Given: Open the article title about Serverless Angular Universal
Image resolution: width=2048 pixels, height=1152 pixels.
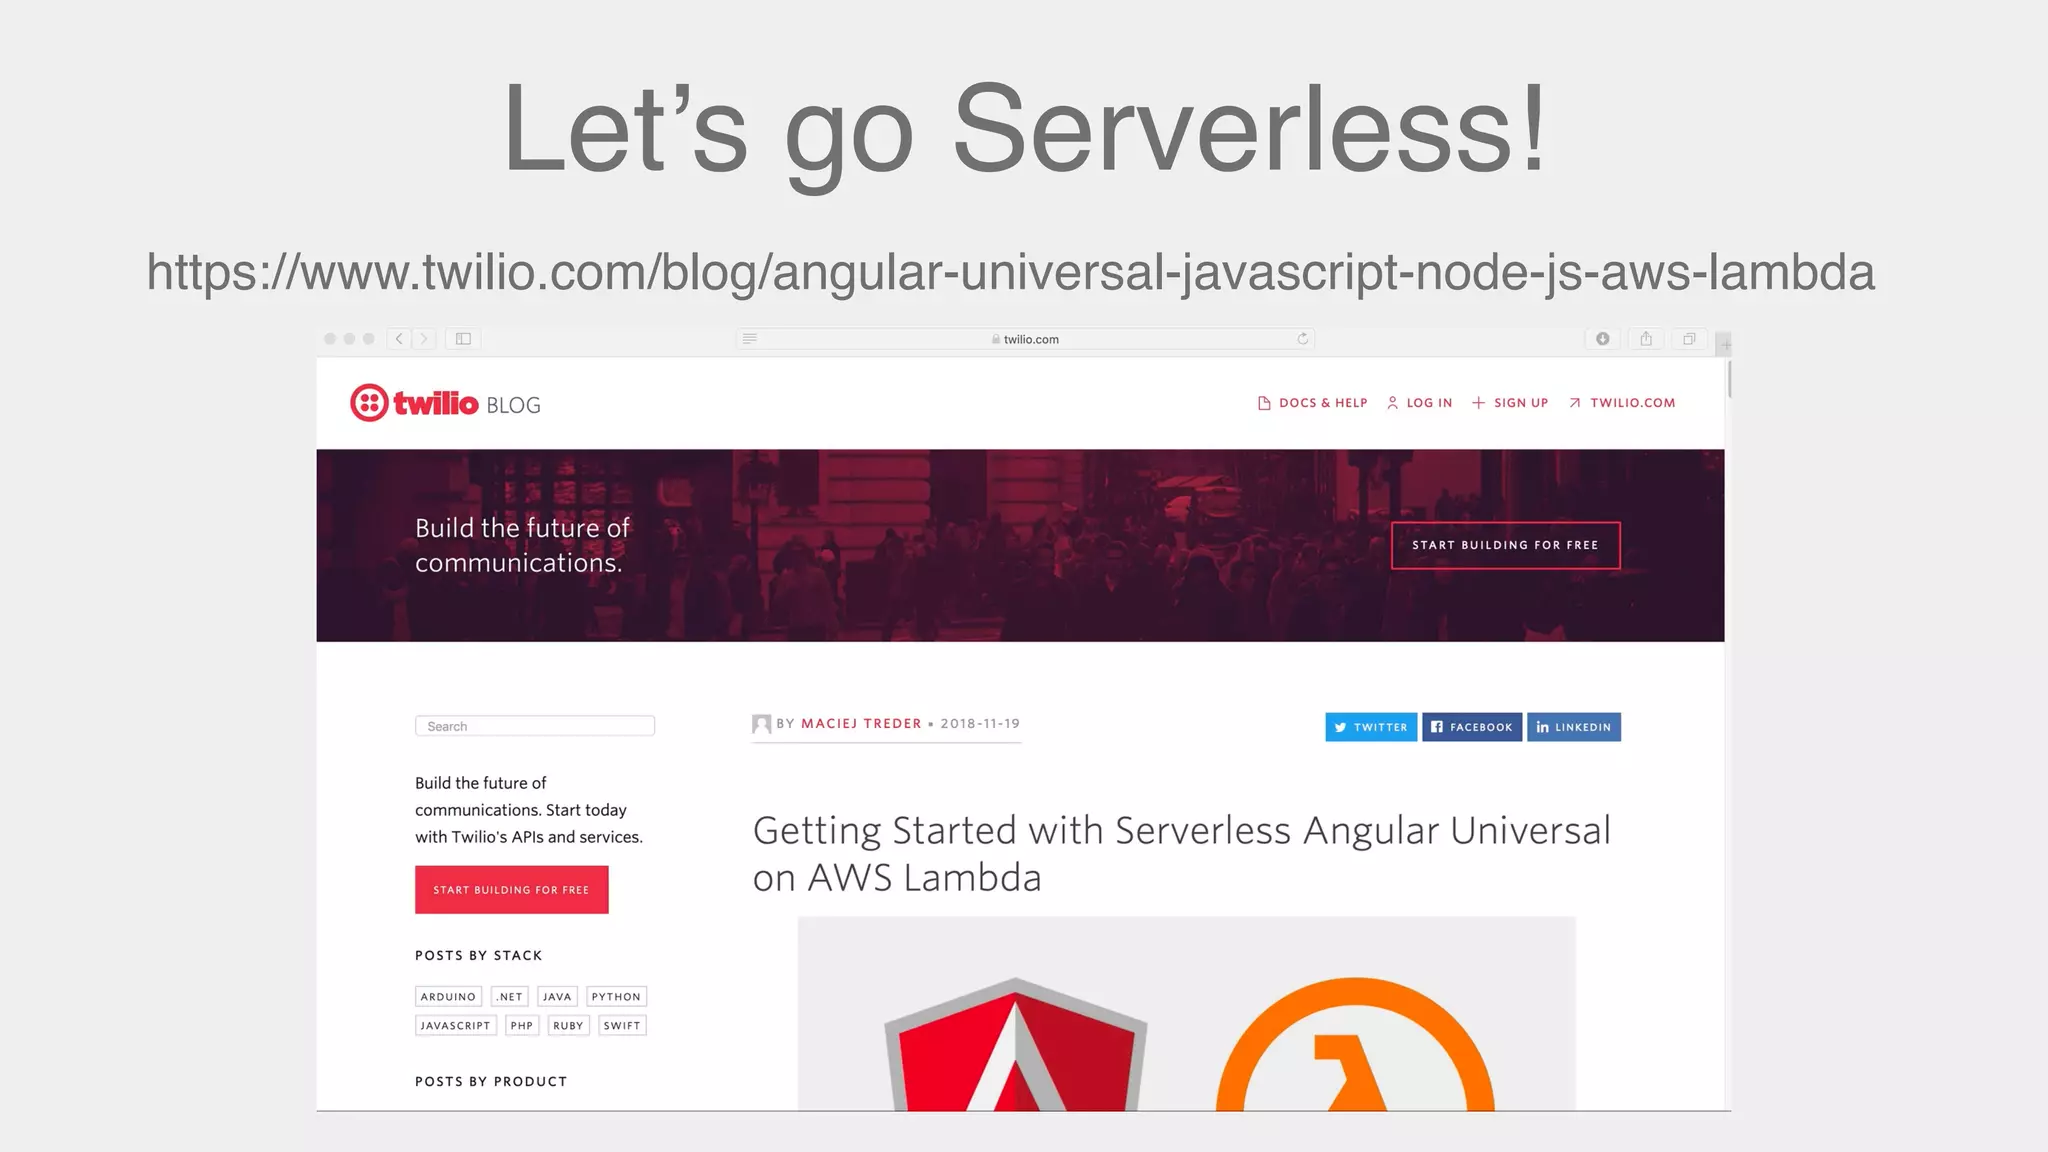Looking at the screenshot, I should (x=1181, y=854).
